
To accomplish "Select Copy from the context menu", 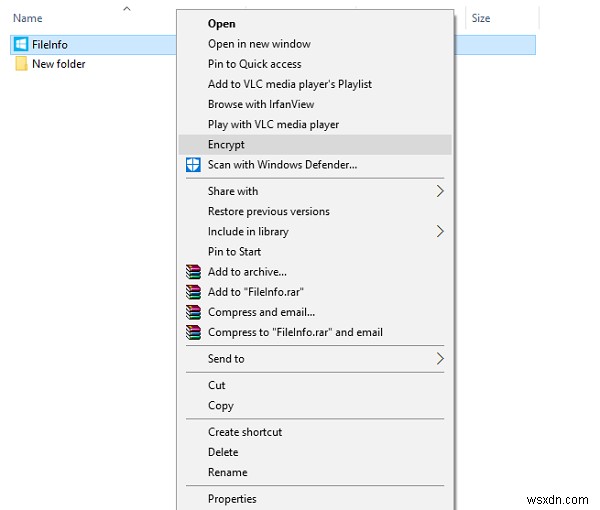I will tap(315, 405).
